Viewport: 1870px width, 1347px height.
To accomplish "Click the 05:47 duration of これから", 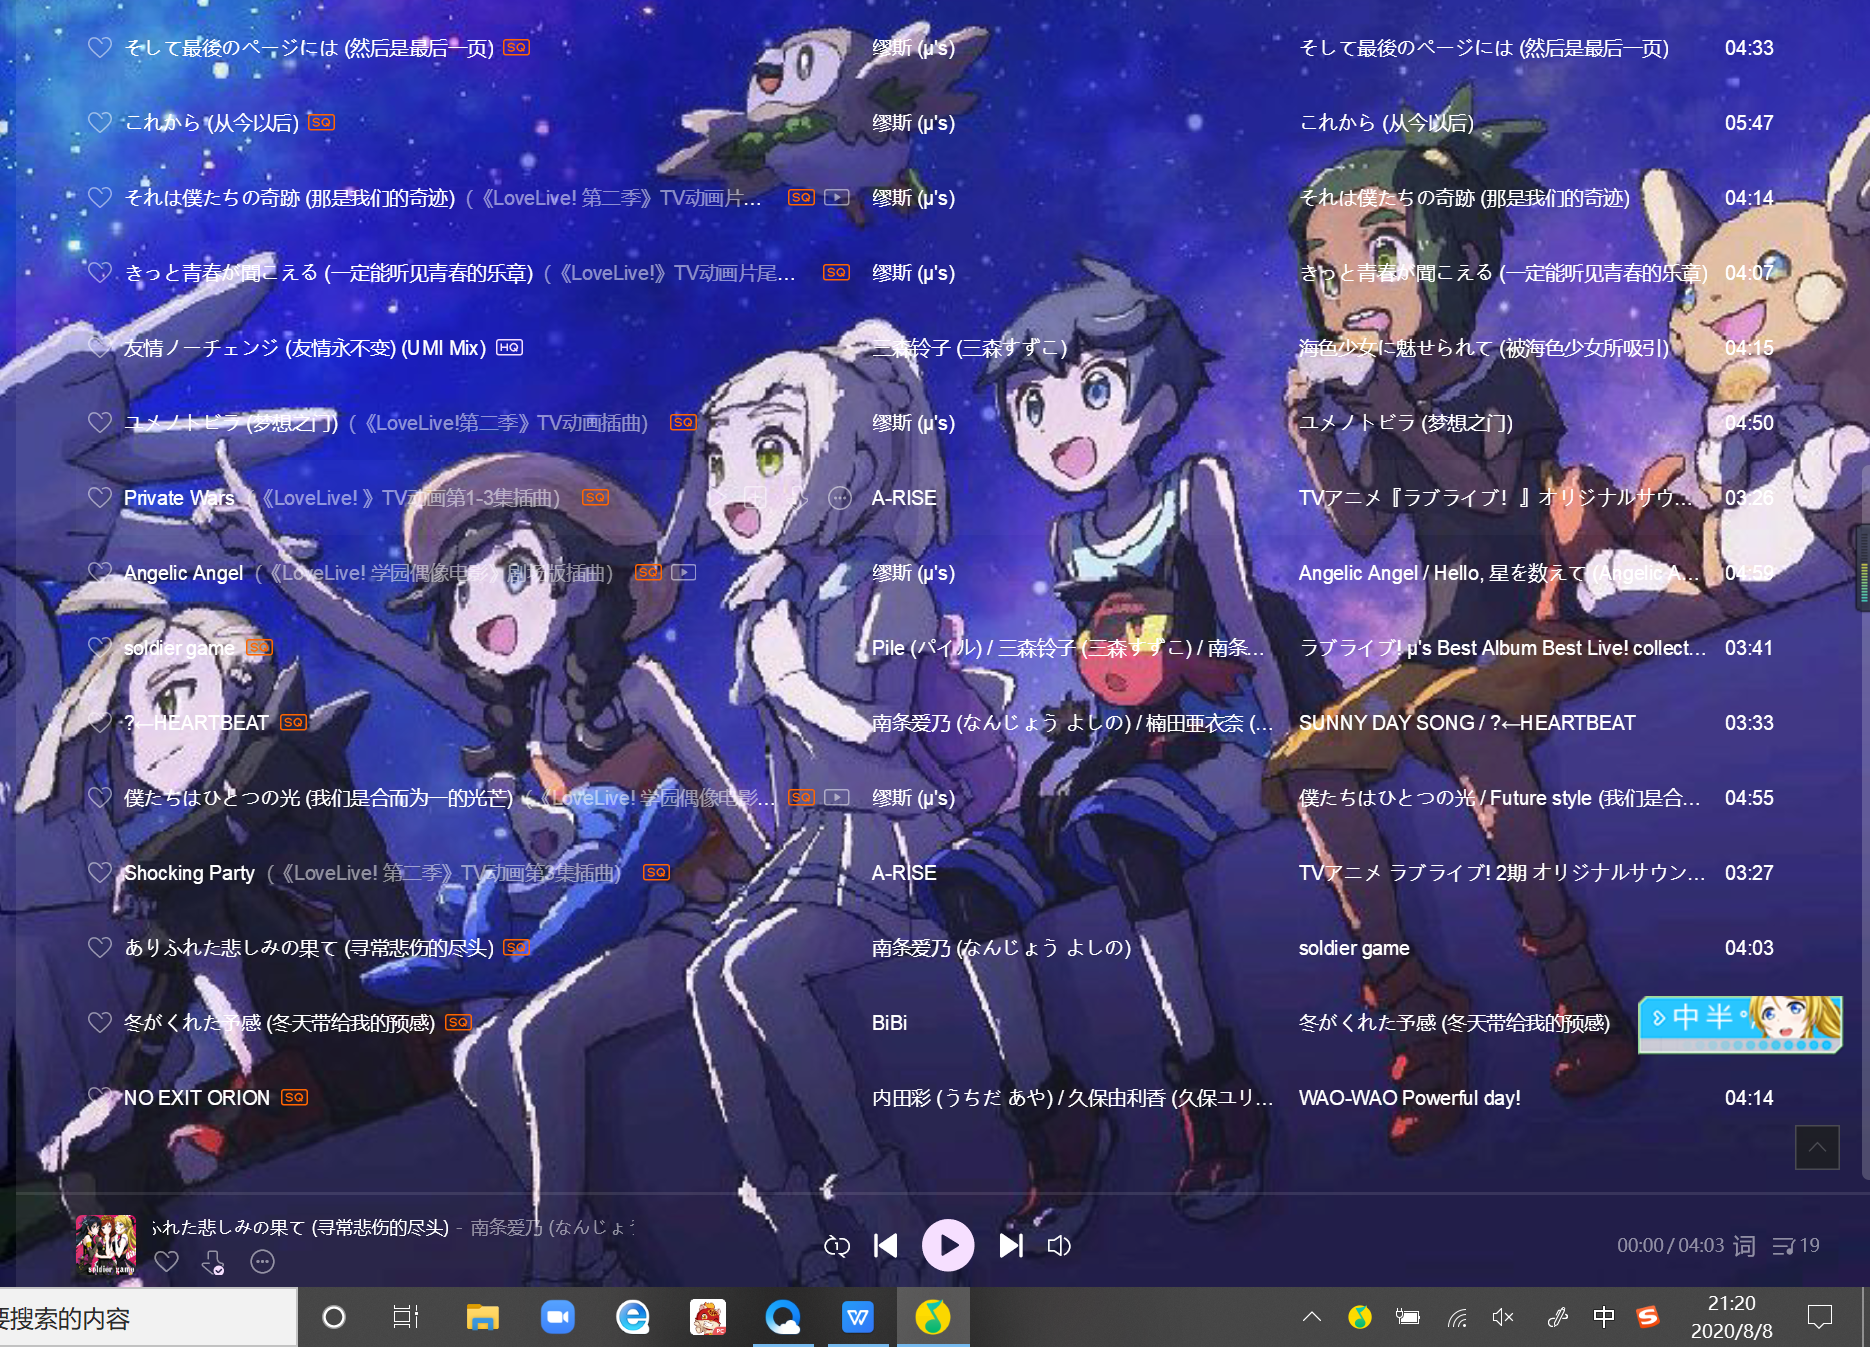I will point(1749,123).
